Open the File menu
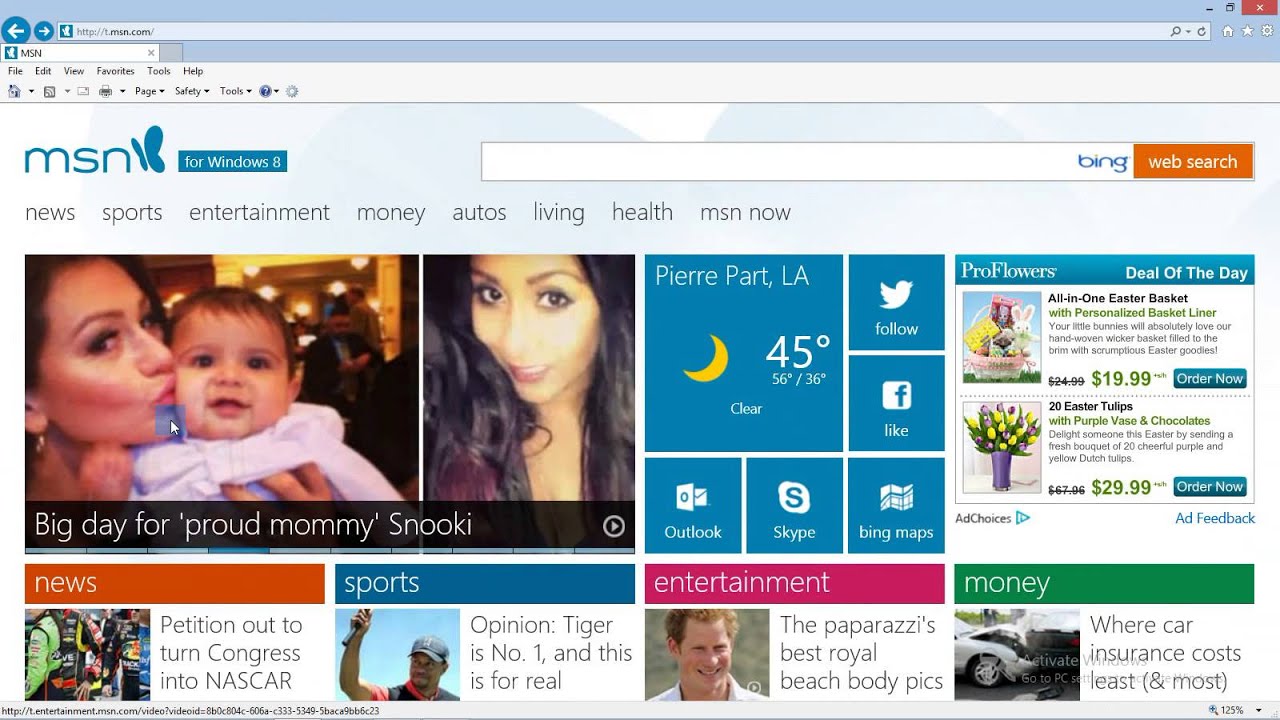 click(15, 71)
